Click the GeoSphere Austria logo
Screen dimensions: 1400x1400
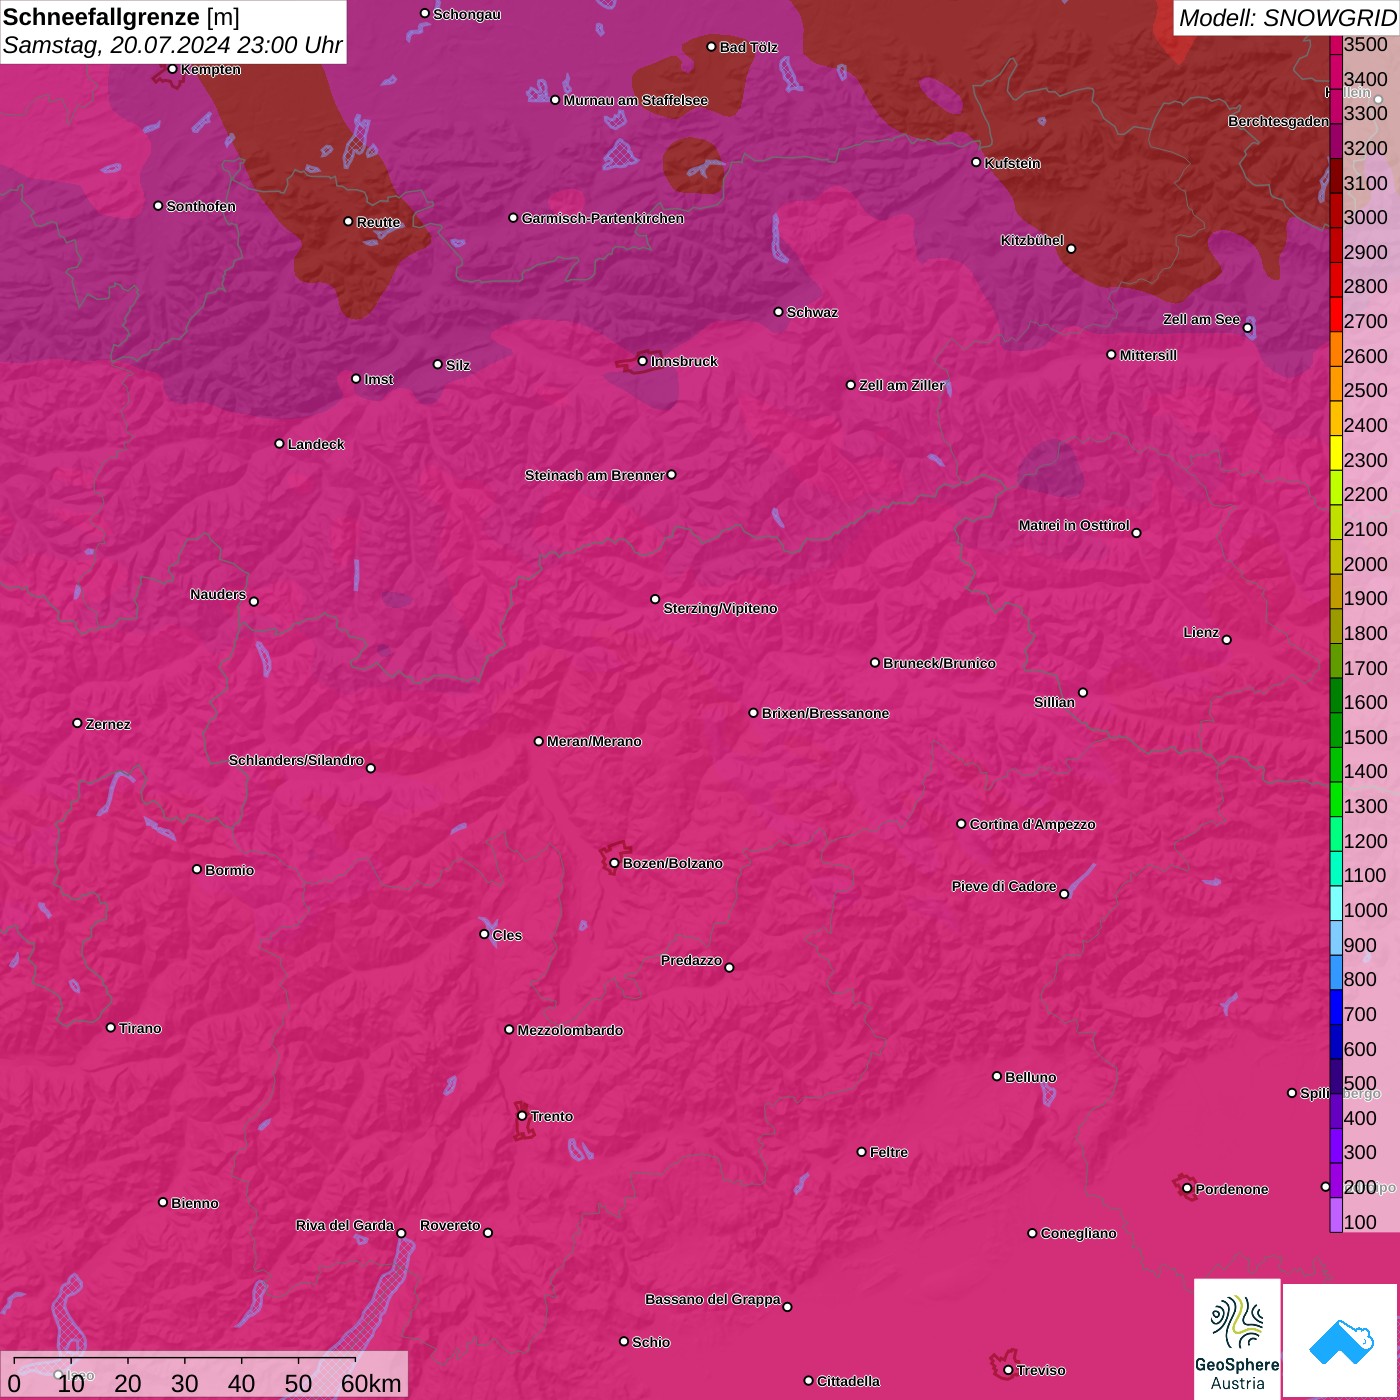pyautogui.click(x=1237, y=1337)
